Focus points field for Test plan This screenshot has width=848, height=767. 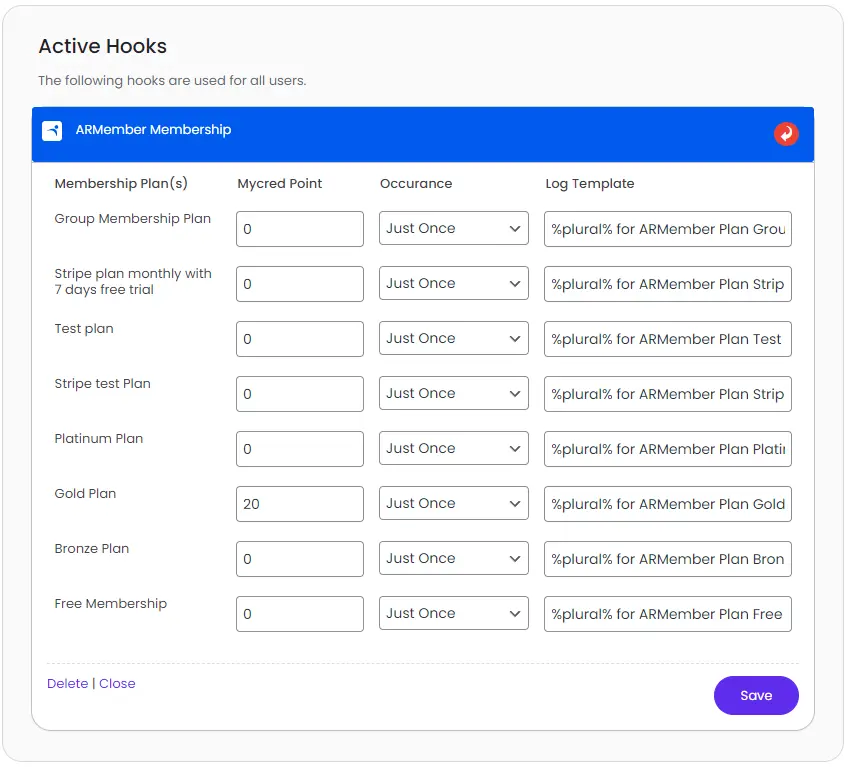pyautogui.click(x=300, y=339)
